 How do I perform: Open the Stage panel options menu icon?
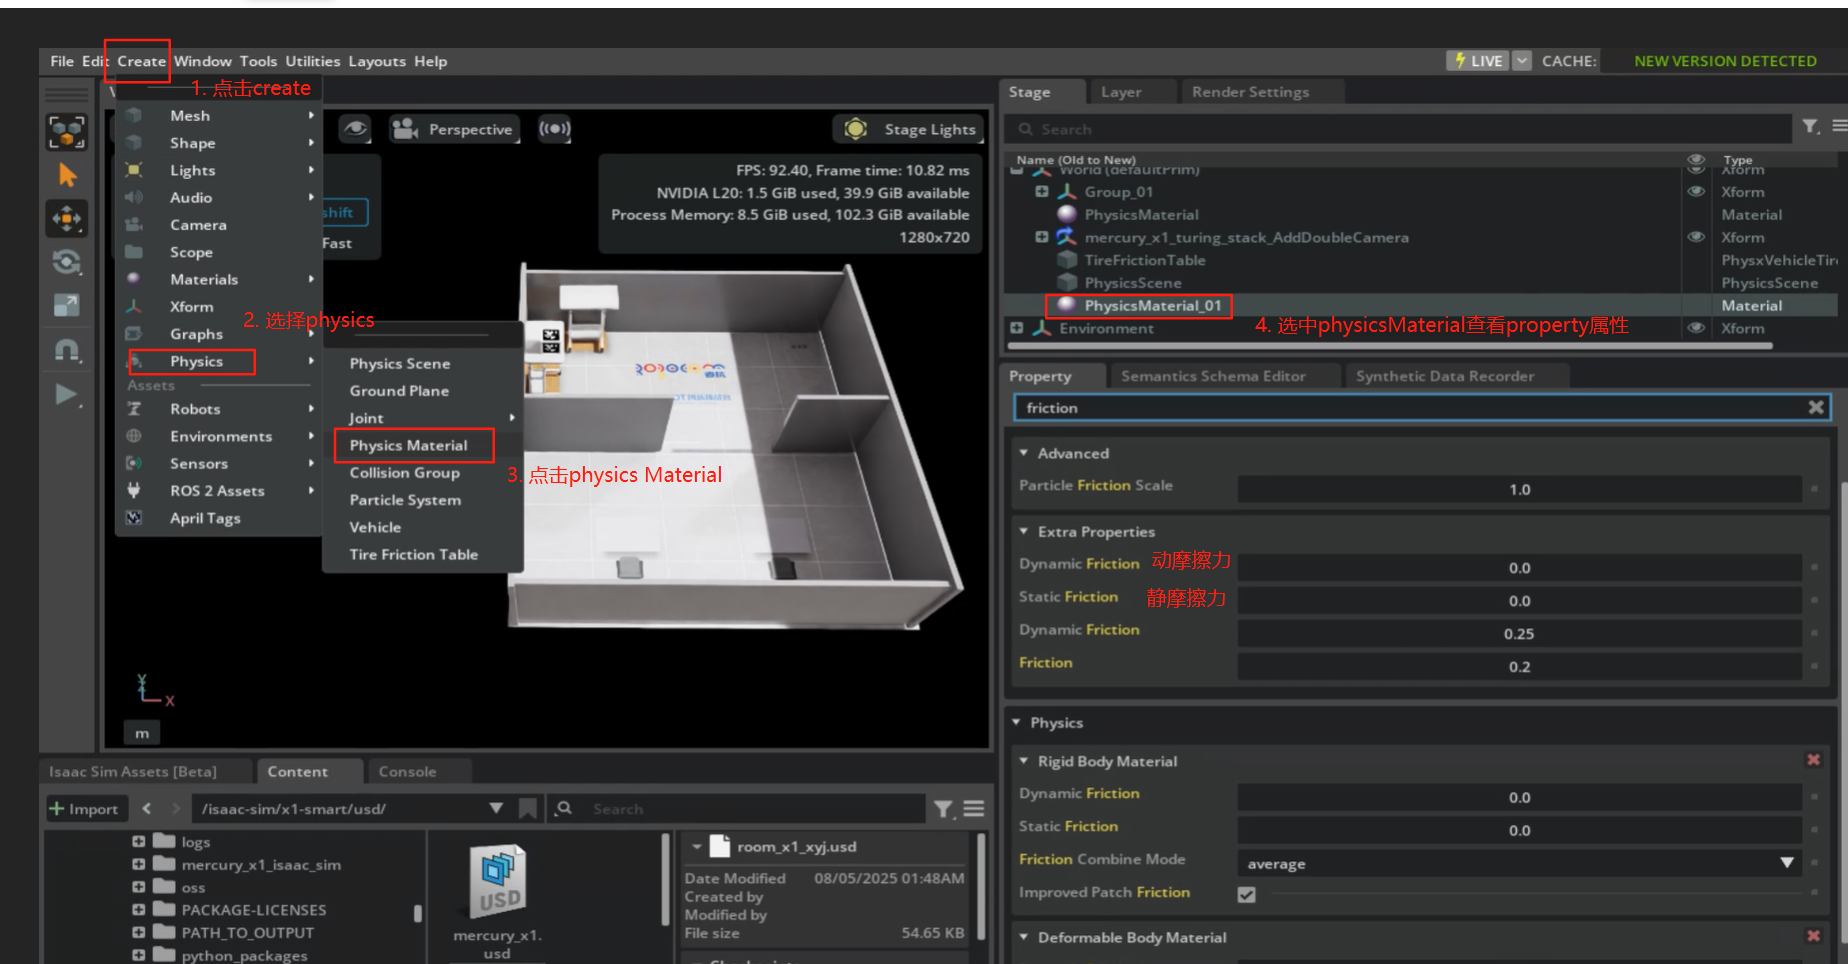pos(1839,127)
